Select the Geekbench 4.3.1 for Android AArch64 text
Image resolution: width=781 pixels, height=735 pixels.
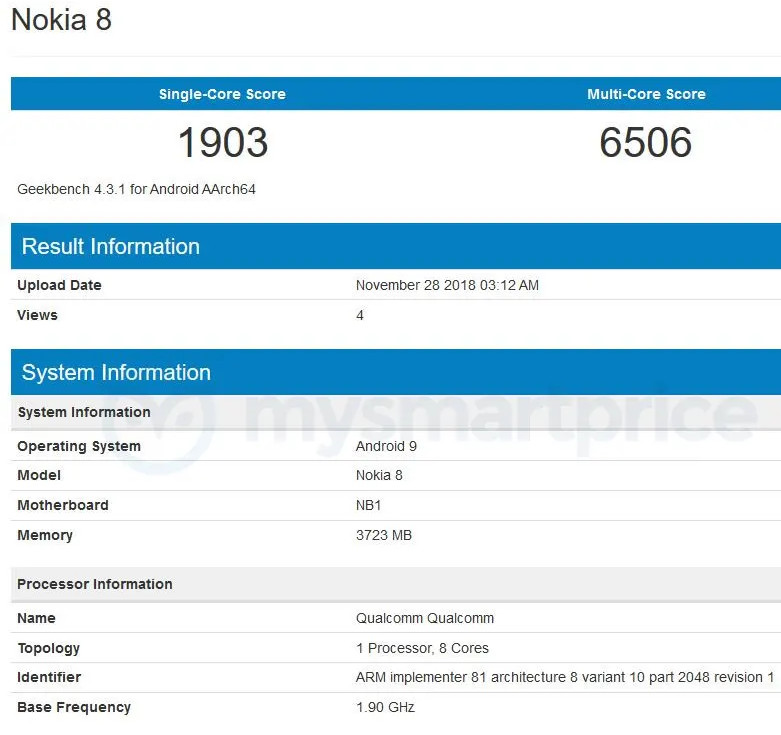136,189
